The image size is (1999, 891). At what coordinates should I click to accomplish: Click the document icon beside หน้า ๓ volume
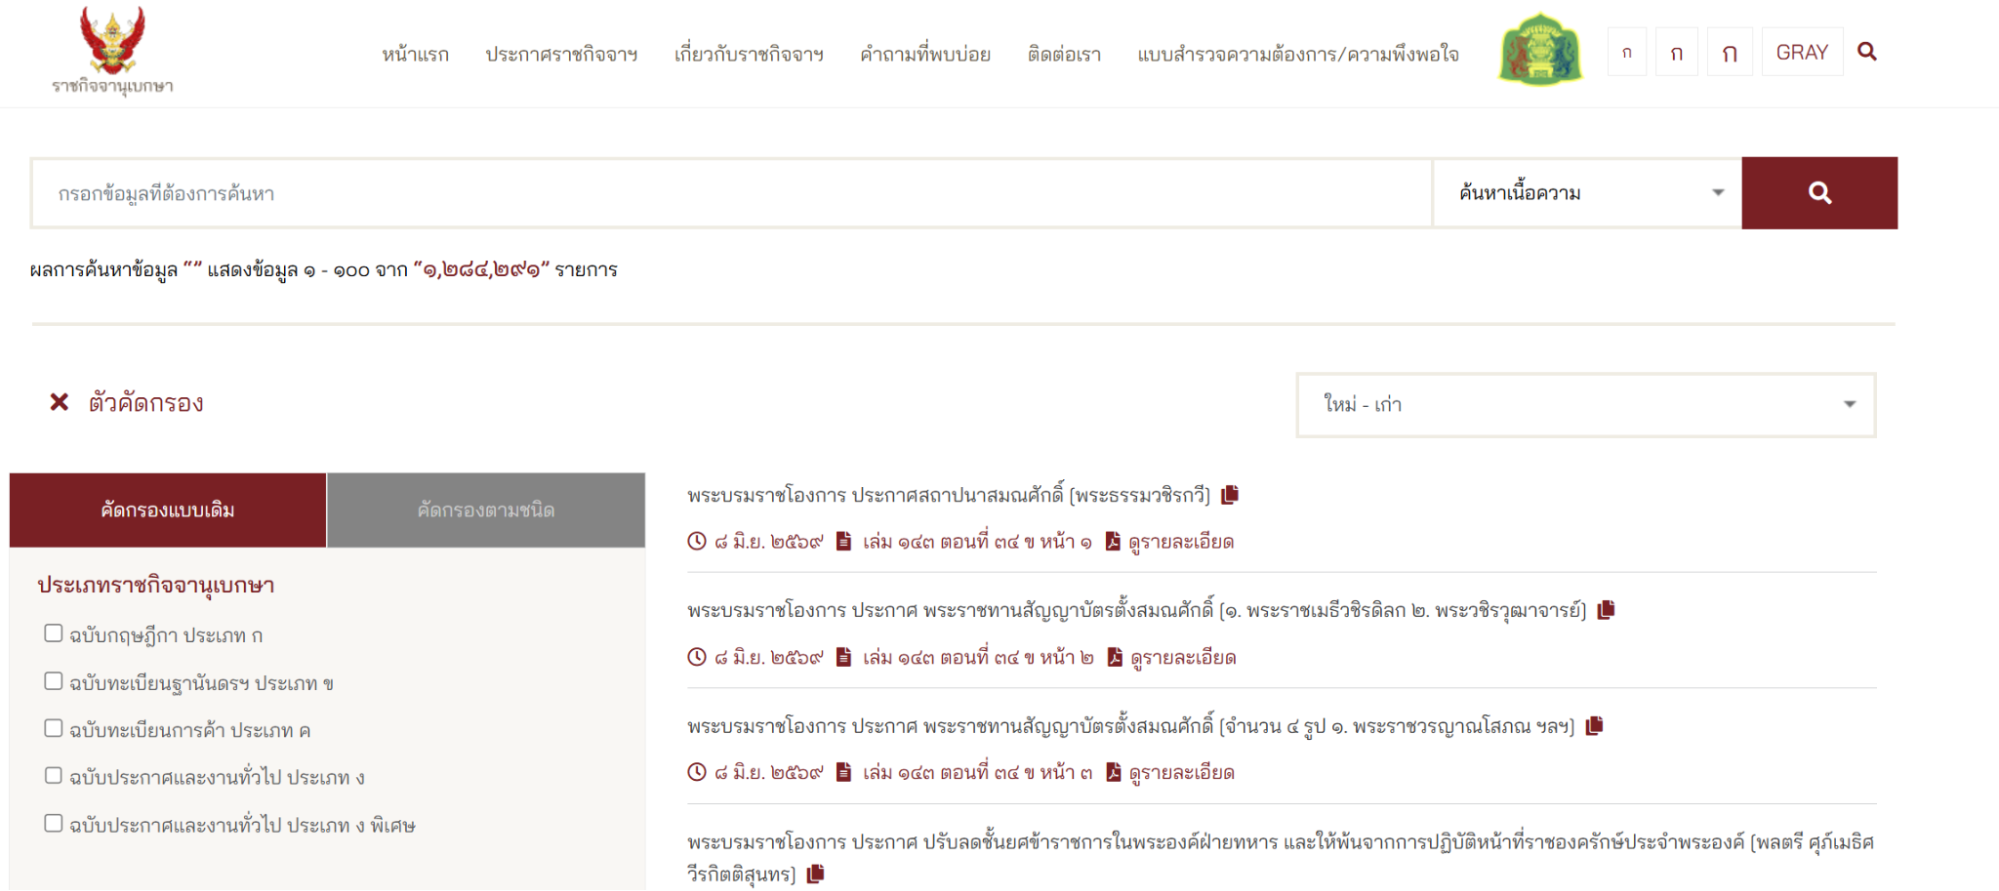(843, 772)
